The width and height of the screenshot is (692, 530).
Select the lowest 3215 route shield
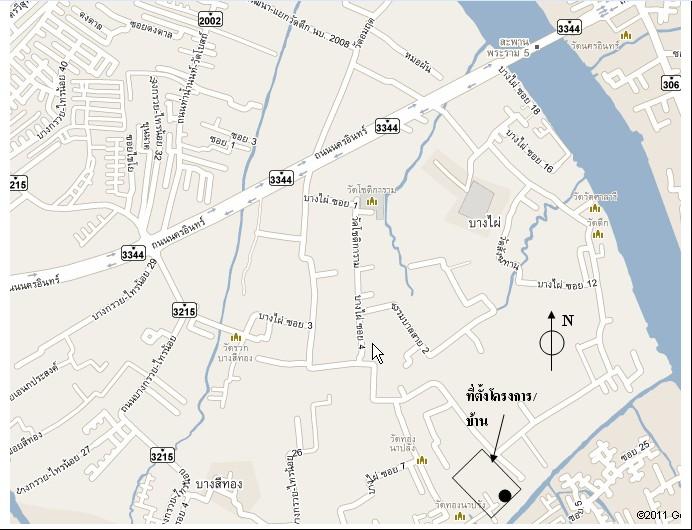click(162, 455)
